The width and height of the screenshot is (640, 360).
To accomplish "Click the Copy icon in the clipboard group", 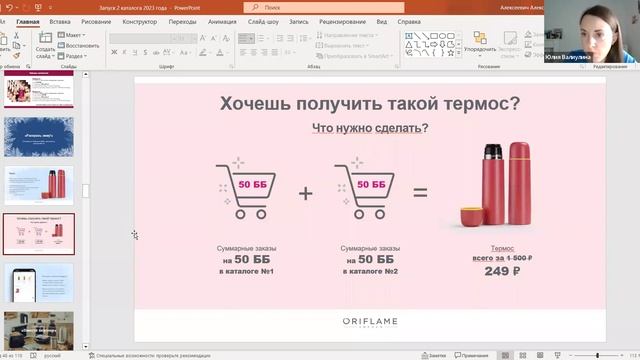I will pyautogui.click(x=16, y=46).
